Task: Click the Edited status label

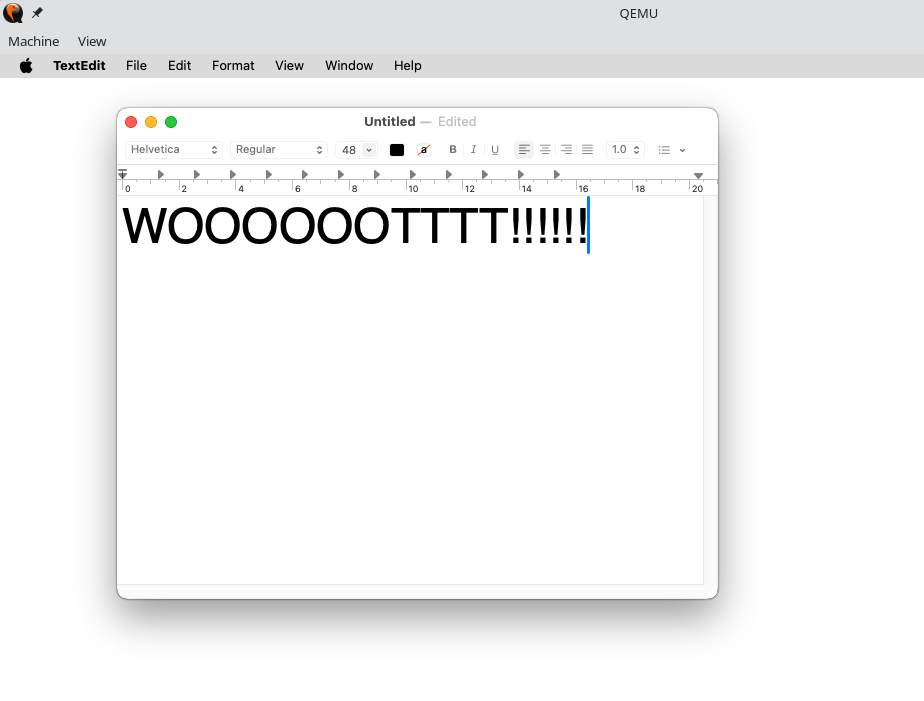Action: pyautogui.click(x=457, y=121)
